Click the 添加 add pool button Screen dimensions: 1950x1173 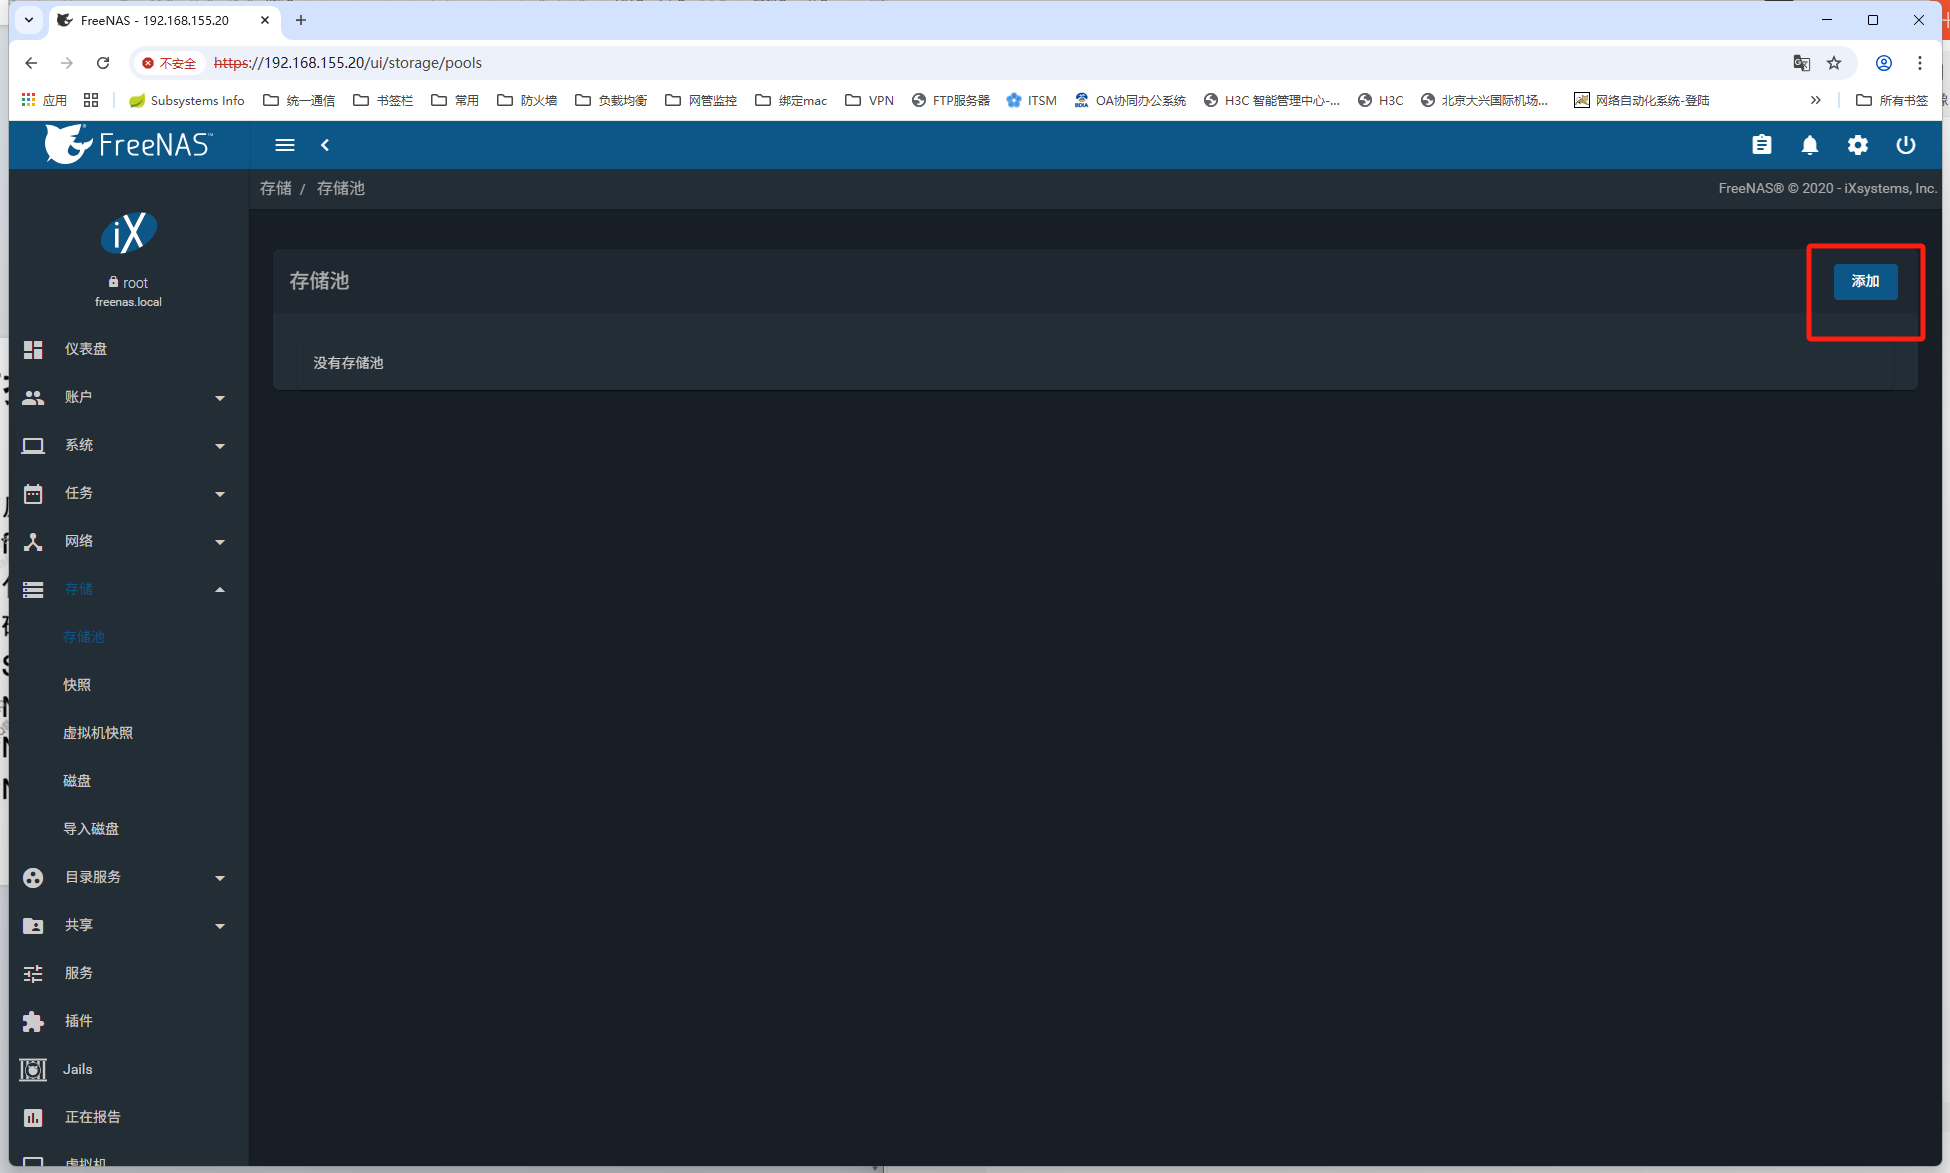[1865, 281]
